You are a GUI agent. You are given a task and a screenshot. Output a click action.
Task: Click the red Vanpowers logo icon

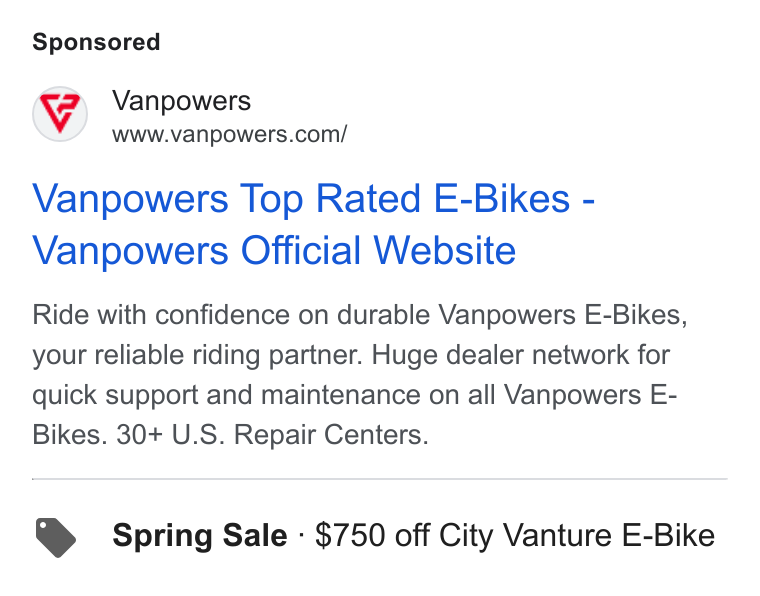[x=60, y=114]
